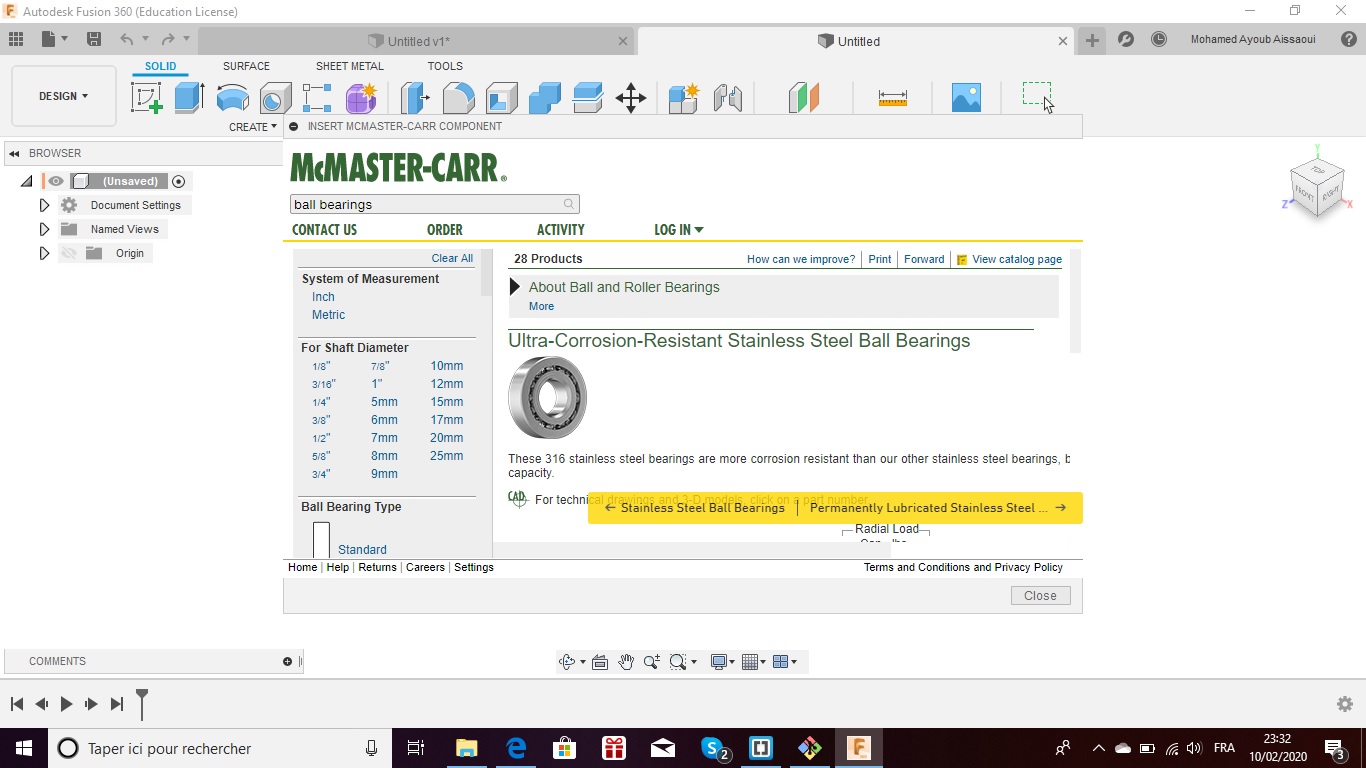
Task: Select the Revolve tool
Action: (232, 98)
